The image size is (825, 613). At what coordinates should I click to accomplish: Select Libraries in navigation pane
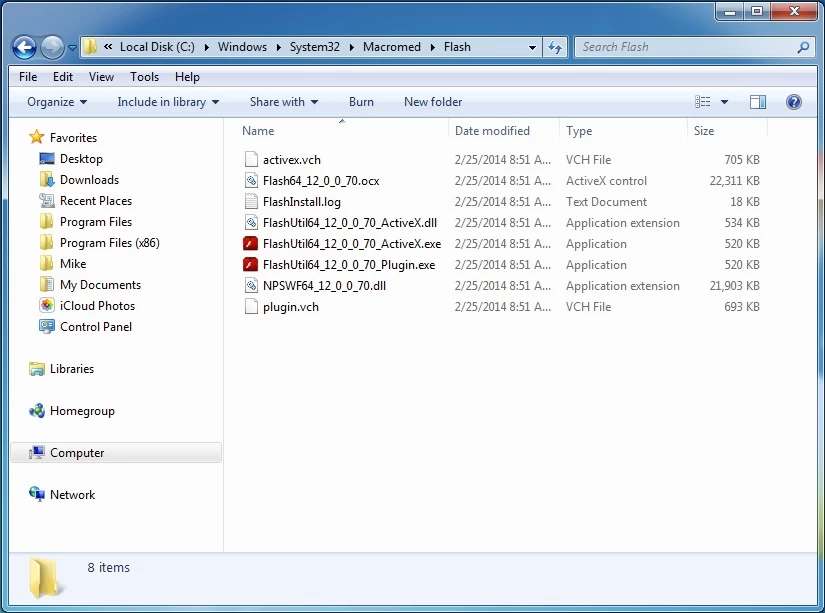[72, 369]
